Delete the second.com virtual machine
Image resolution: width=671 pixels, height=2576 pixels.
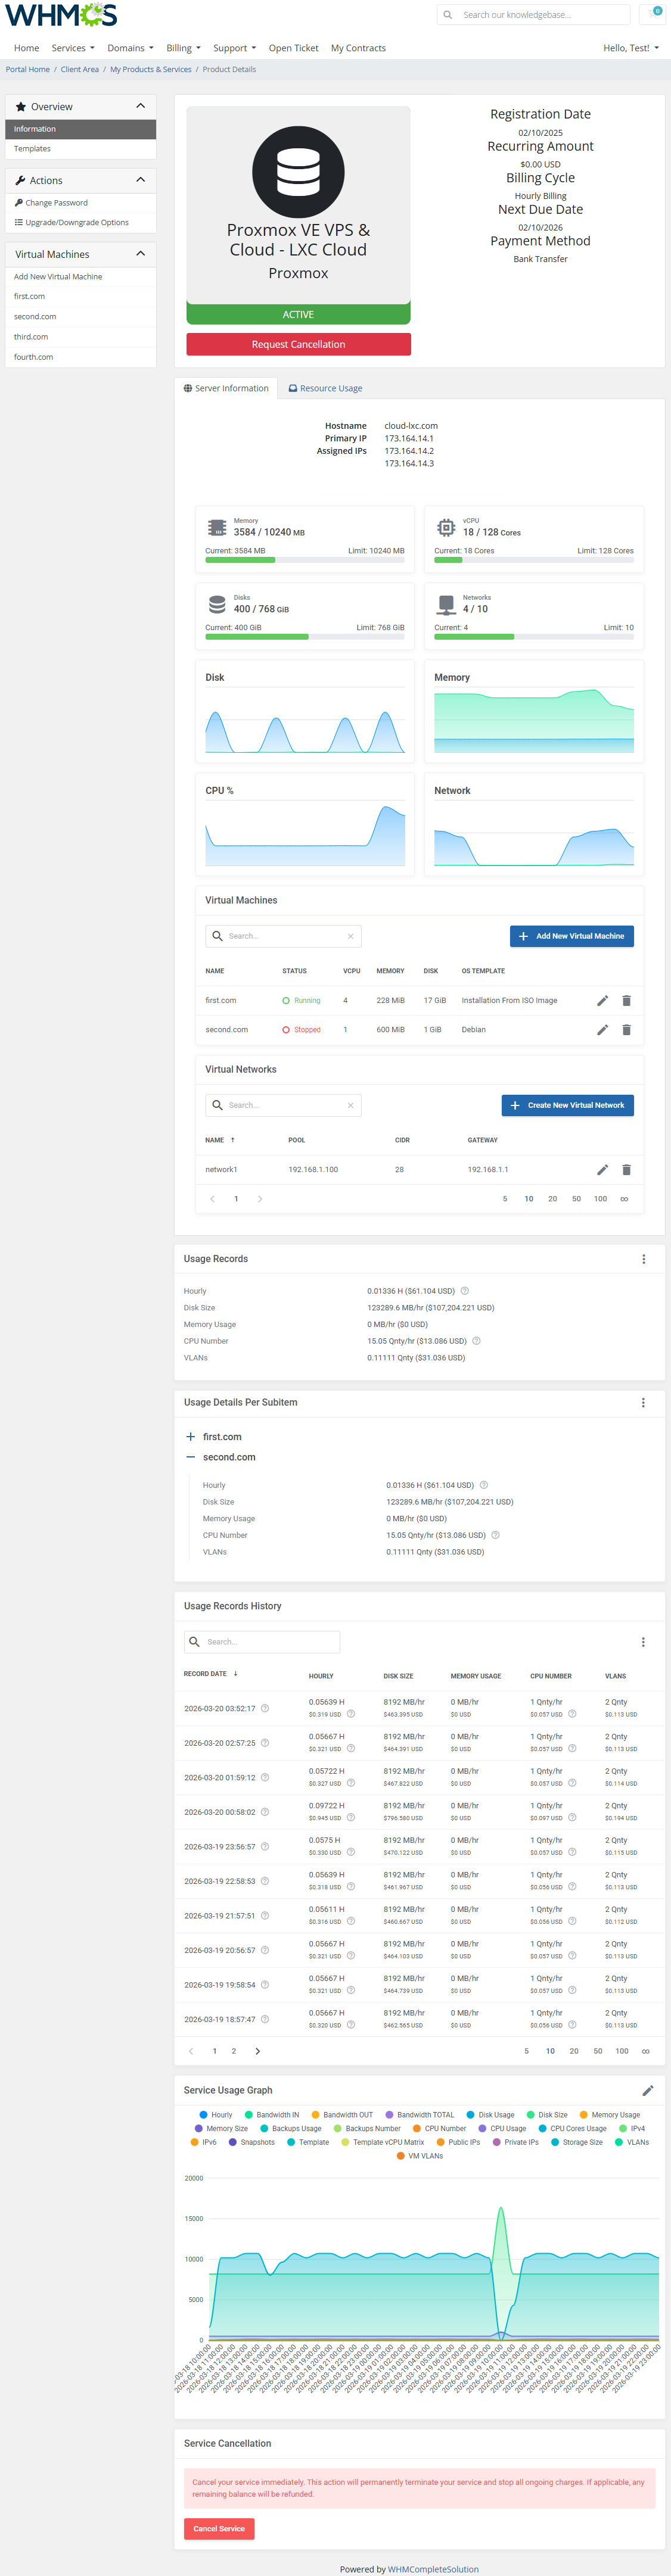click(626, 1029)
